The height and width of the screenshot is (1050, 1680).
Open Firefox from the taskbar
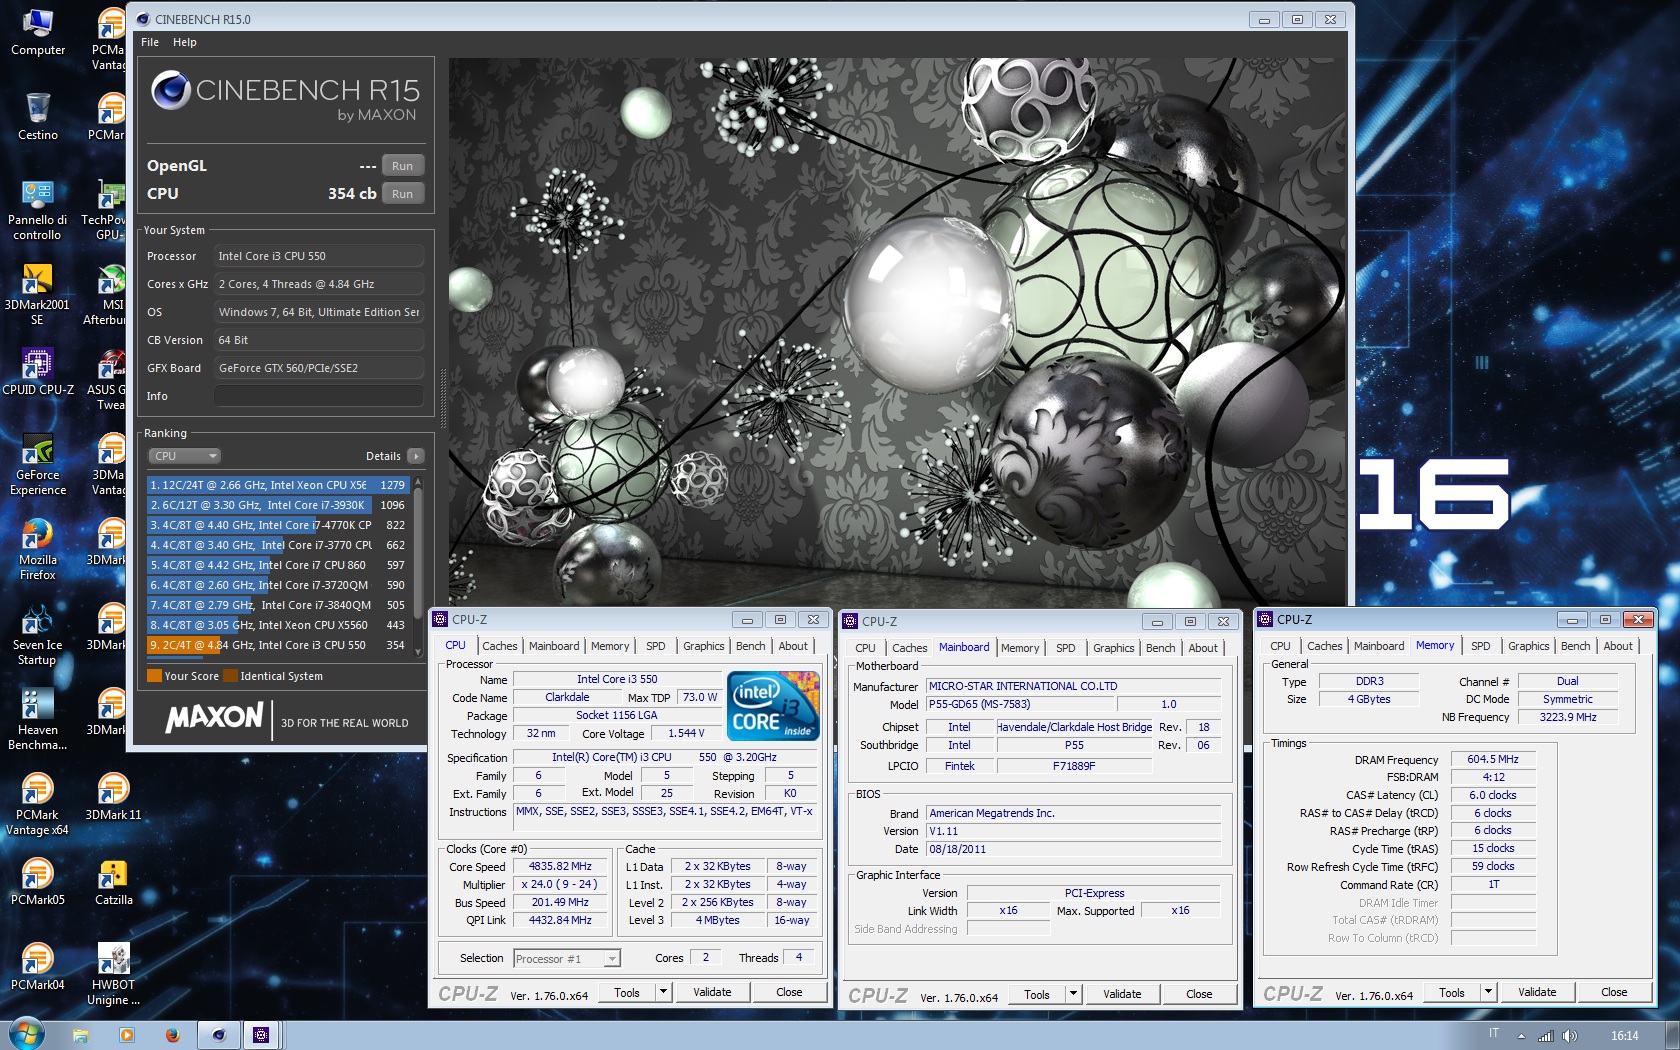(172, 1035)
